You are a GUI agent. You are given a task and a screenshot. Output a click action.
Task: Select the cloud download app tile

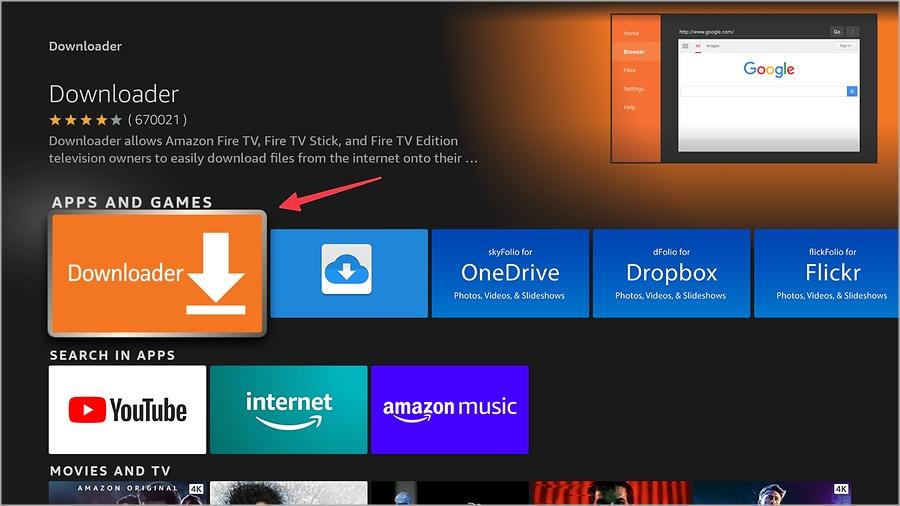pos(349,273)
